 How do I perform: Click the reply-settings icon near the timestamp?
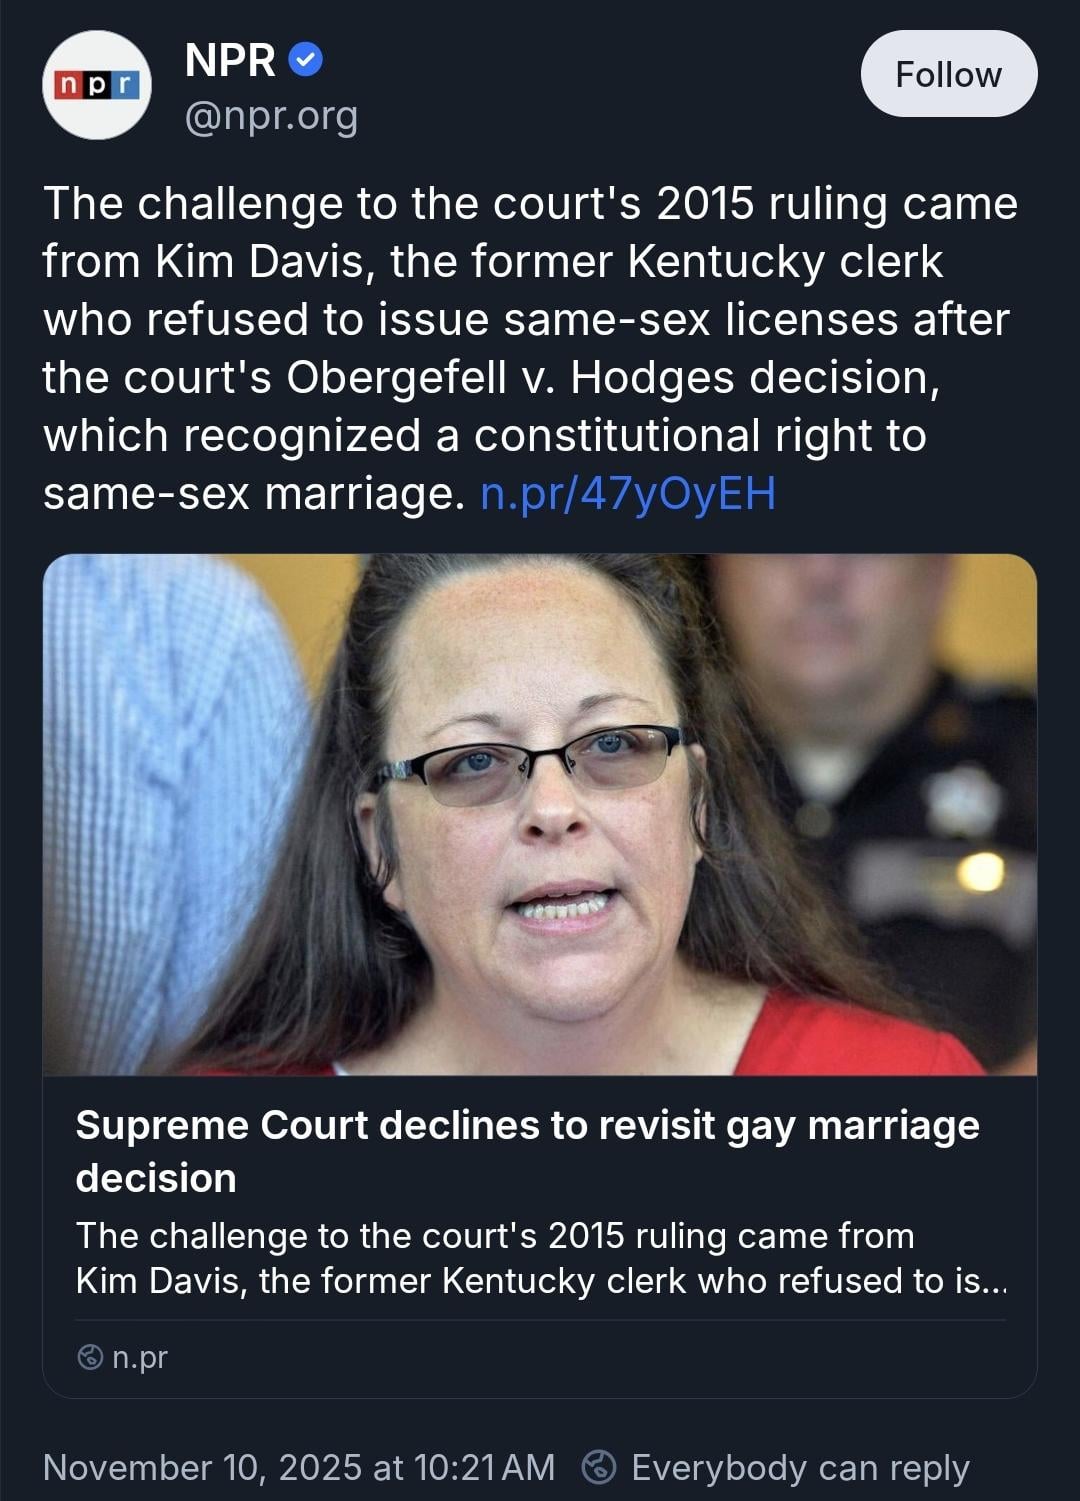click(x=599, y=1467)
